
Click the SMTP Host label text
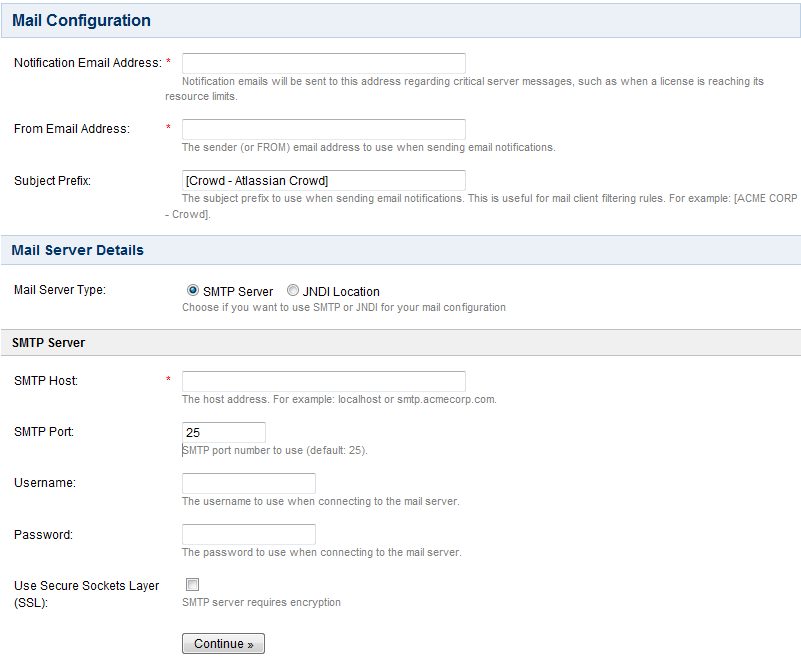point(46,381)
